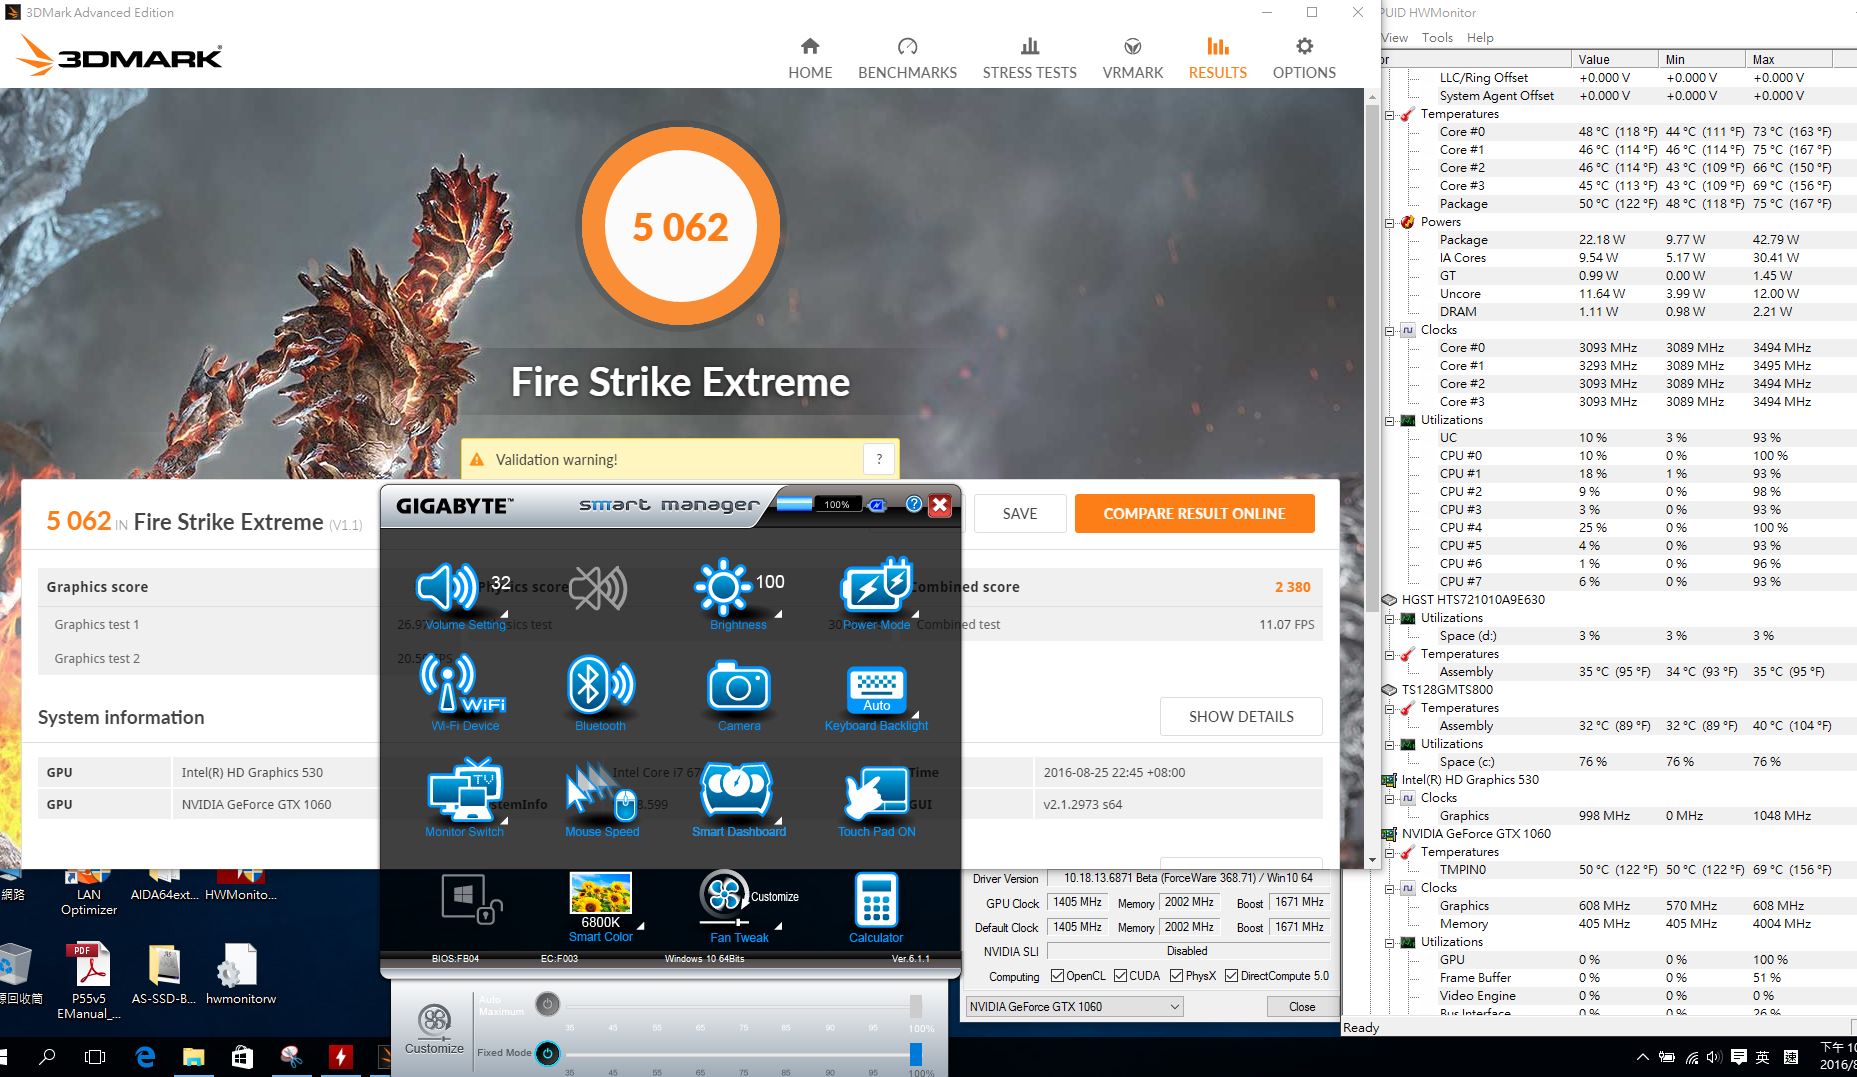
Task: Select Intel(R) HD Graphics 530 node
Action: click(1470, 780)
